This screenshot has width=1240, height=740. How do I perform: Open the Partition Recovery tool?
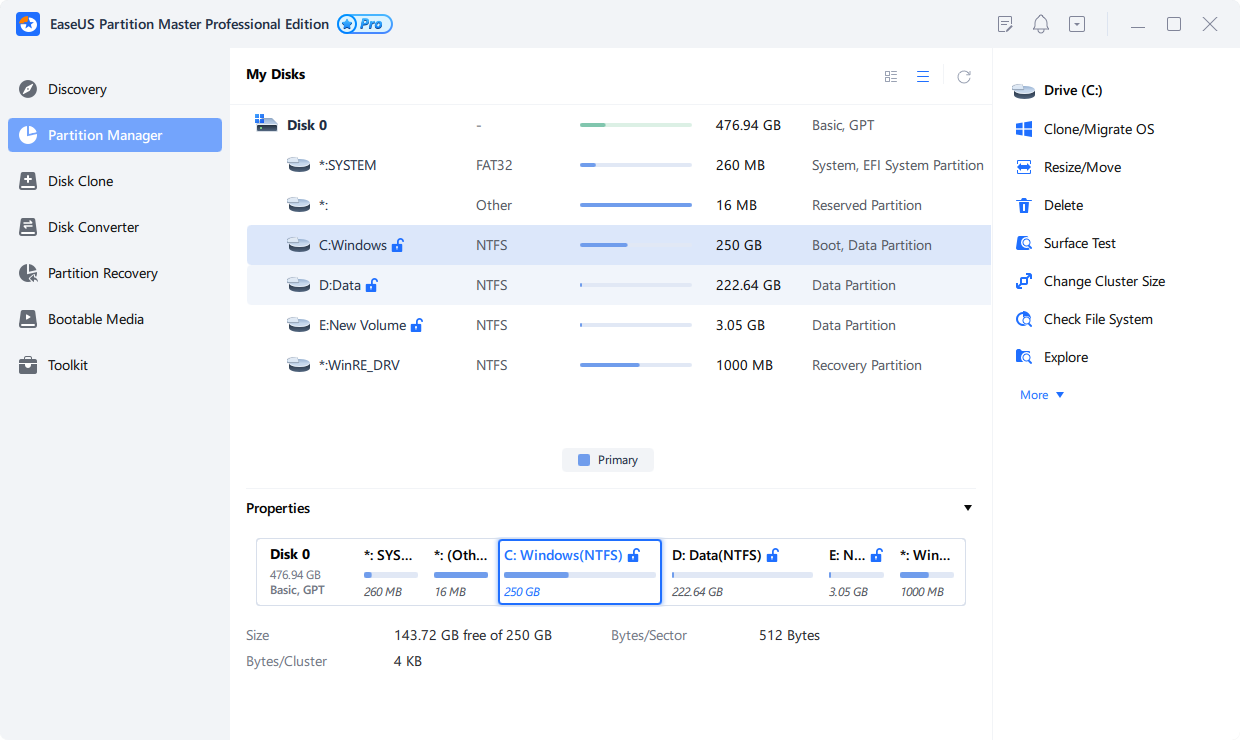[x=104, y=272]
